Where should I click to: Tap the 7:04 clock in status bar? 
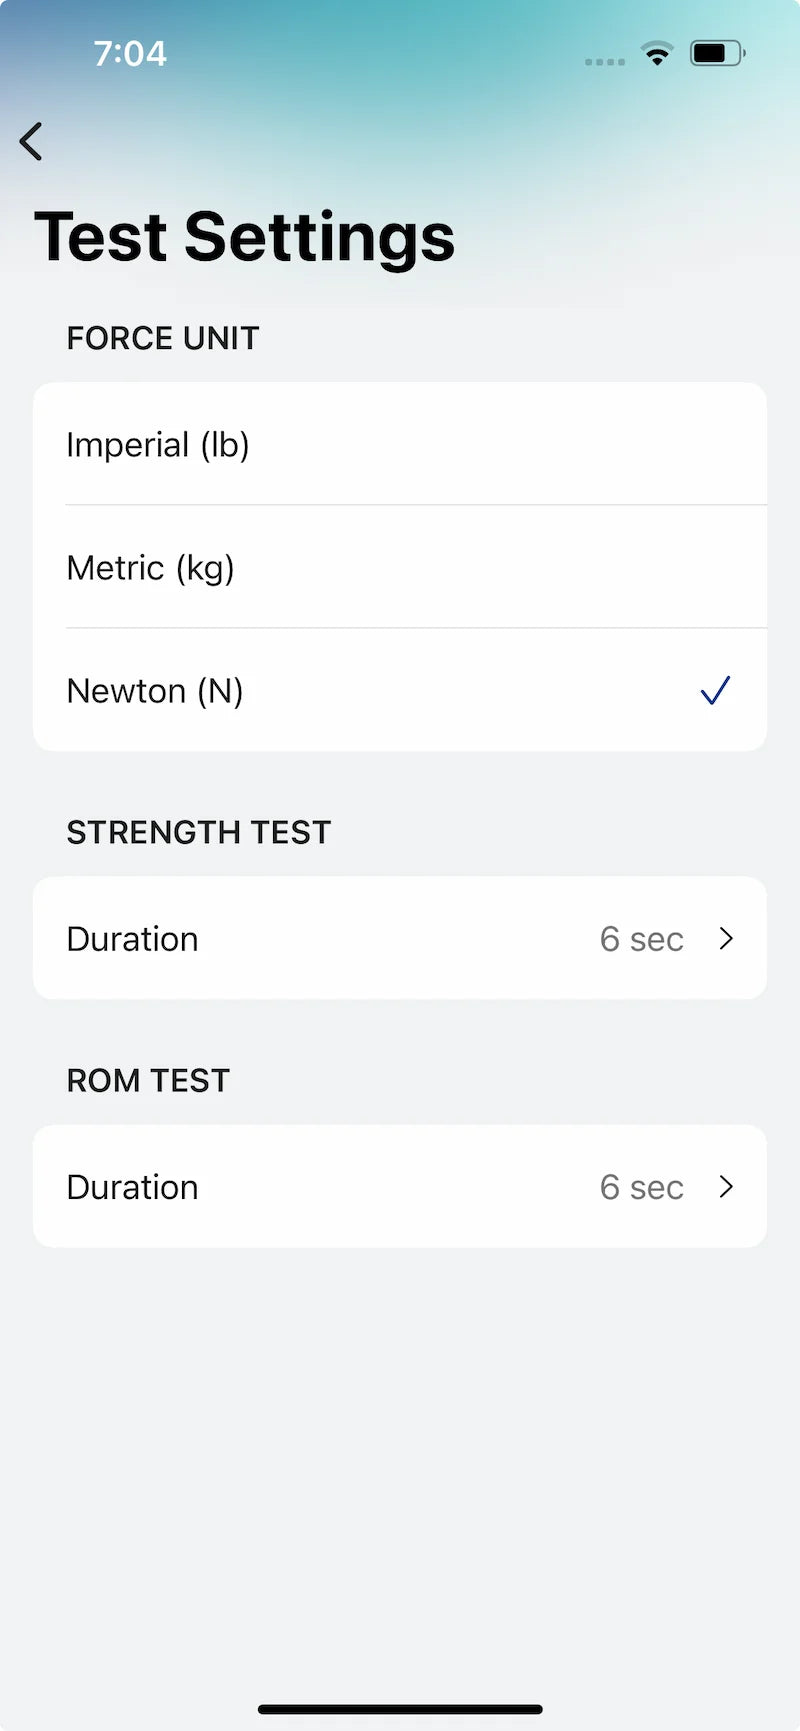click(x=130, y=53)
